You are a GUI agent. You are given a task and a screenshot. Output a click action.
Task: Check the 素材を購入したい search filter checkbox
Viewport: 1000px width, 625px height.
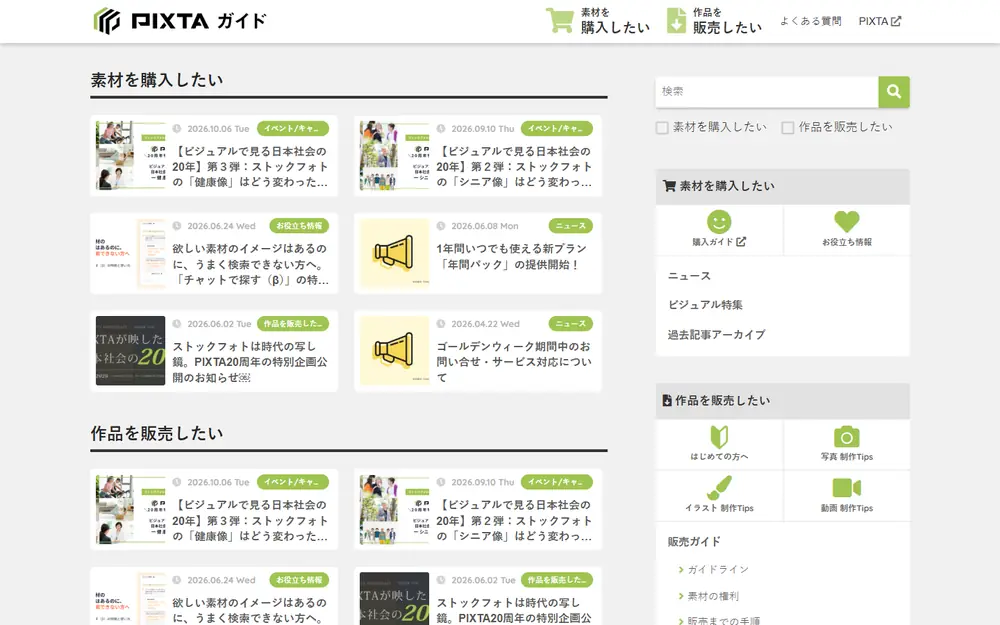pyautogui.click(x=662, y=128)
